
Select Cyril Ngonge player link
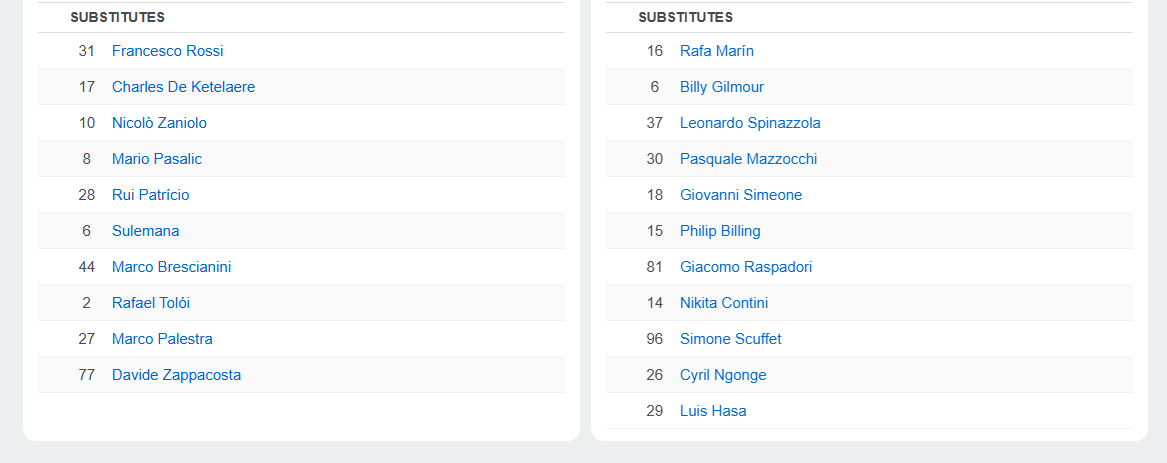[x=723, y=375]
